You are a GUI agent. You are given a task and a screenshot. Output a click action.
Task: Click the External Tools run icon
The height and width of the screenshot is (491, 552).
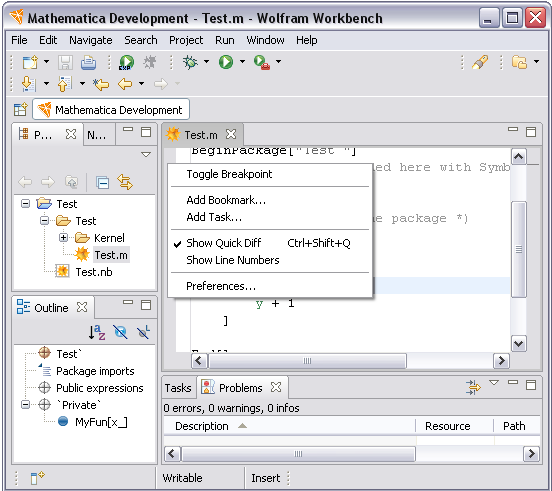(x=262, y=62)
